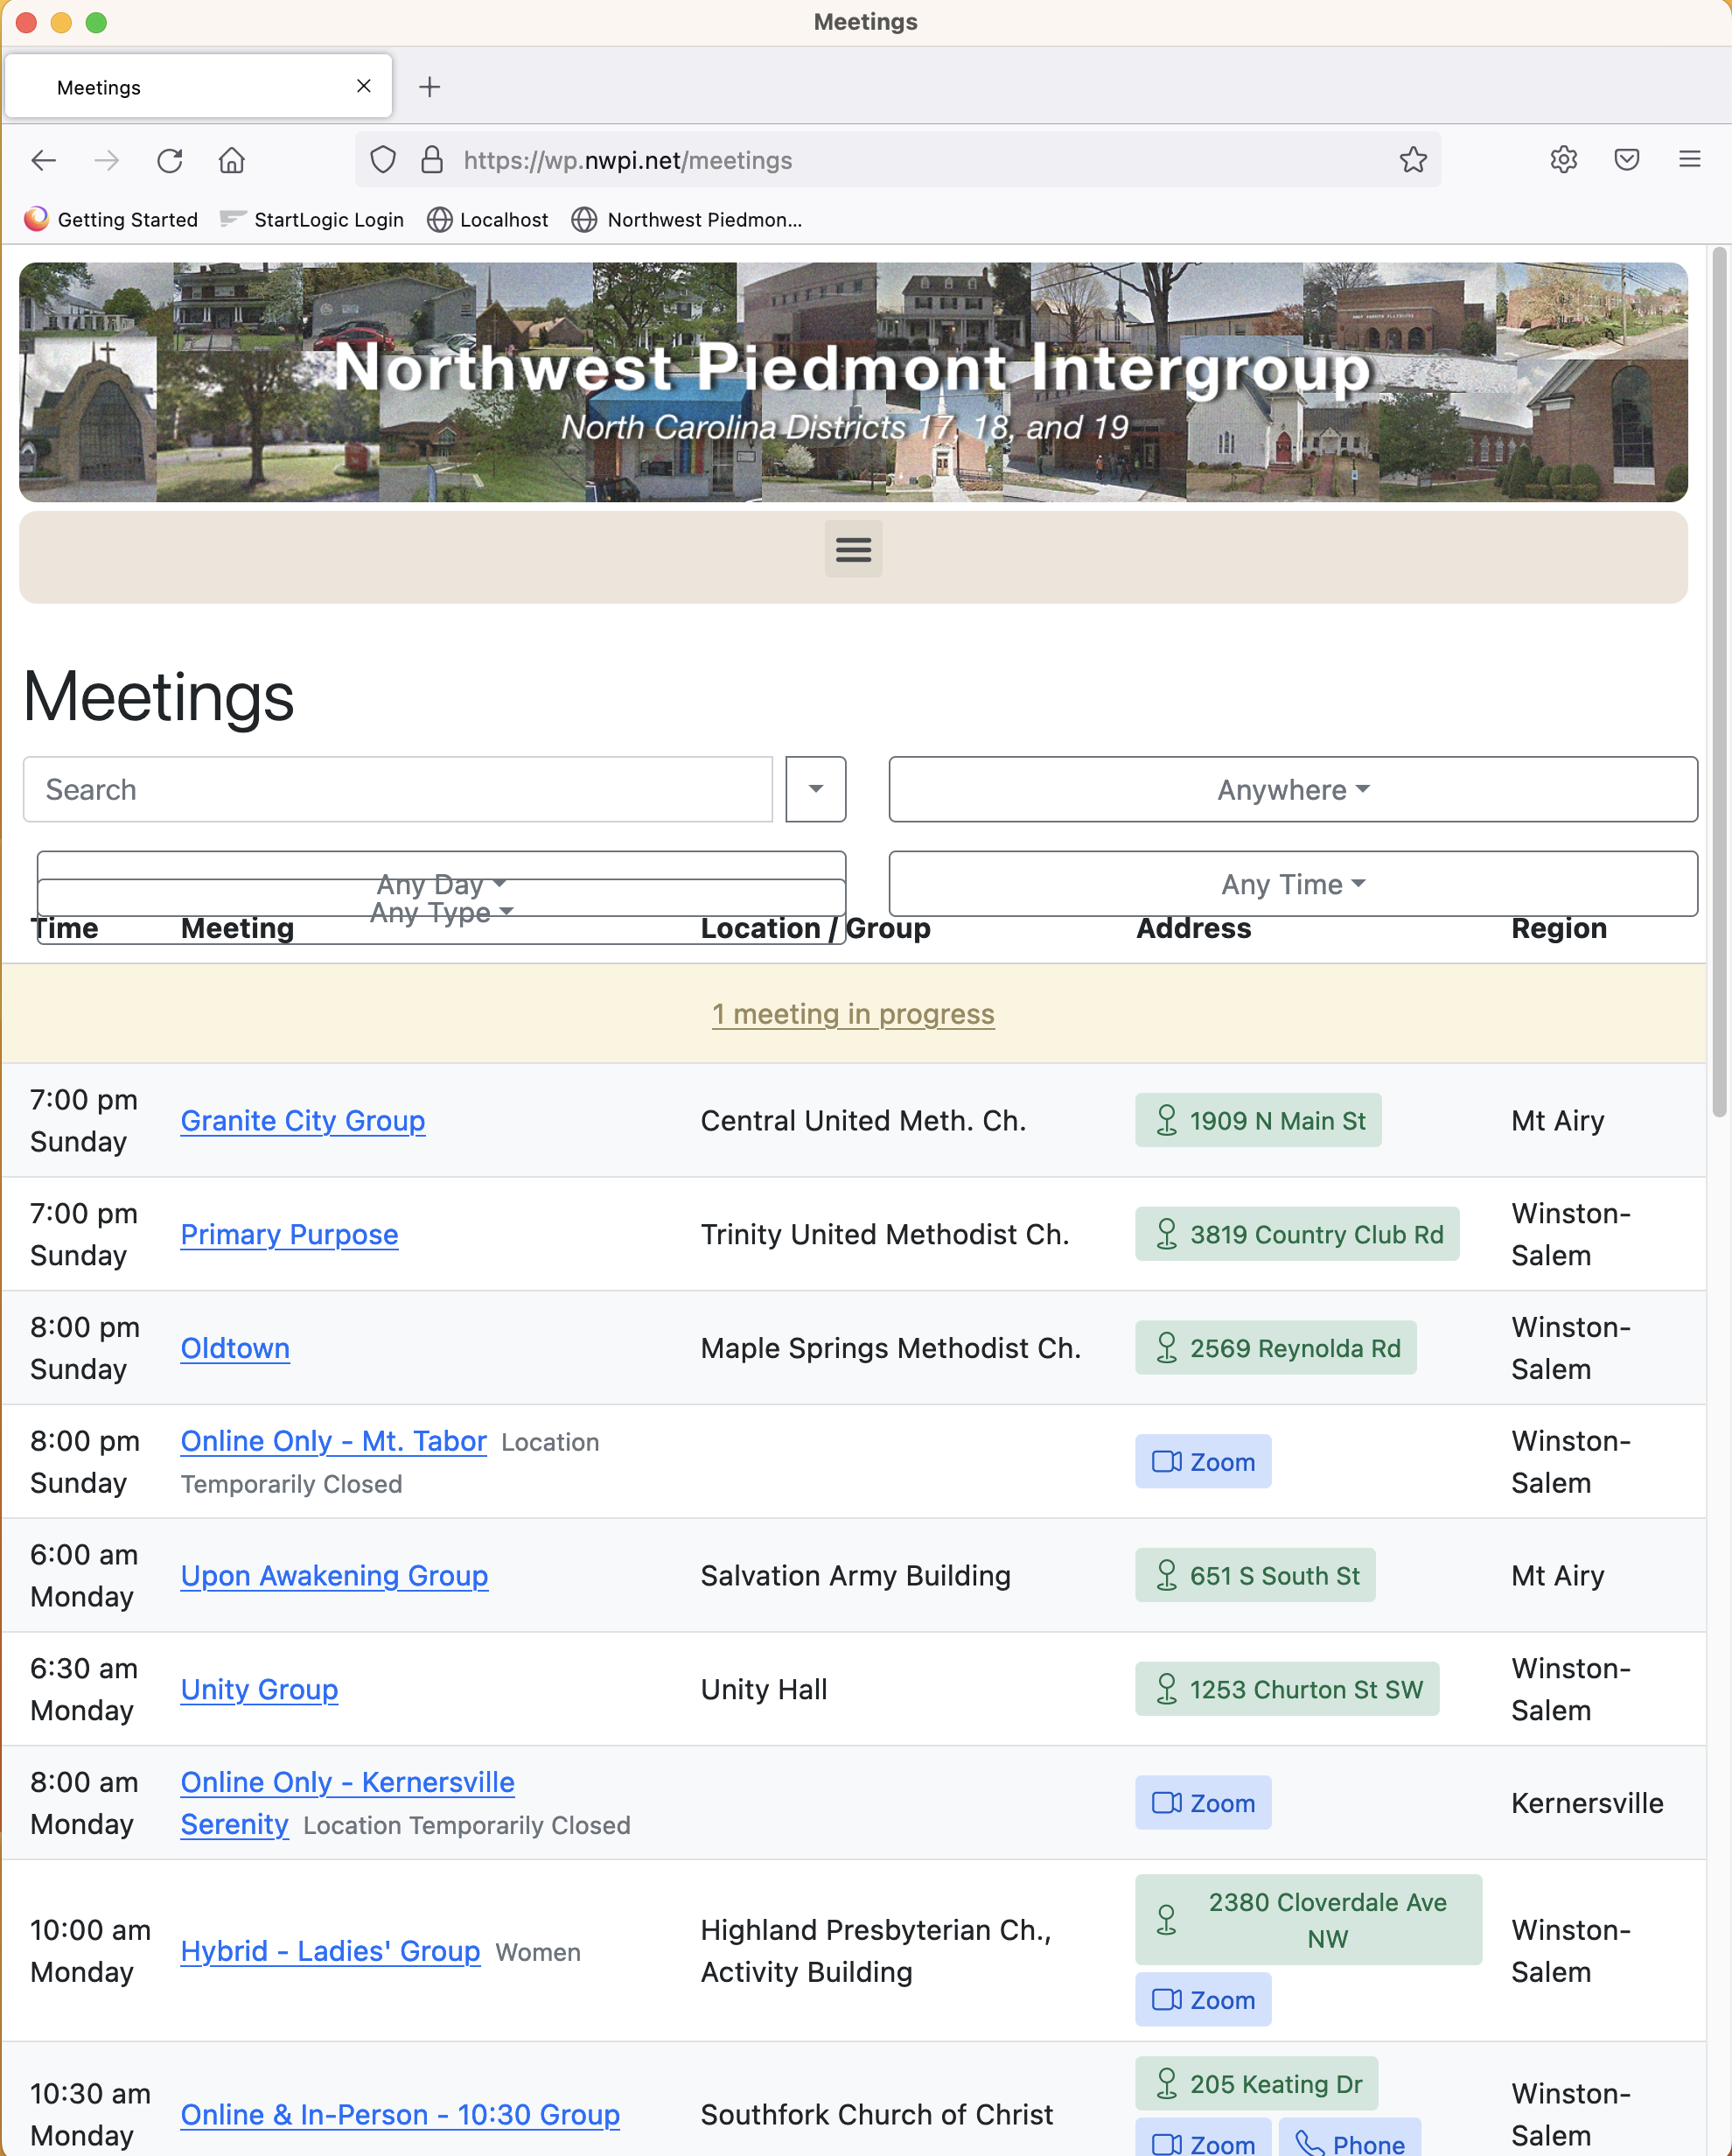Open the Getting Started bookmark
Viewport: 1732px width, 2156px height.
[111, 220]
